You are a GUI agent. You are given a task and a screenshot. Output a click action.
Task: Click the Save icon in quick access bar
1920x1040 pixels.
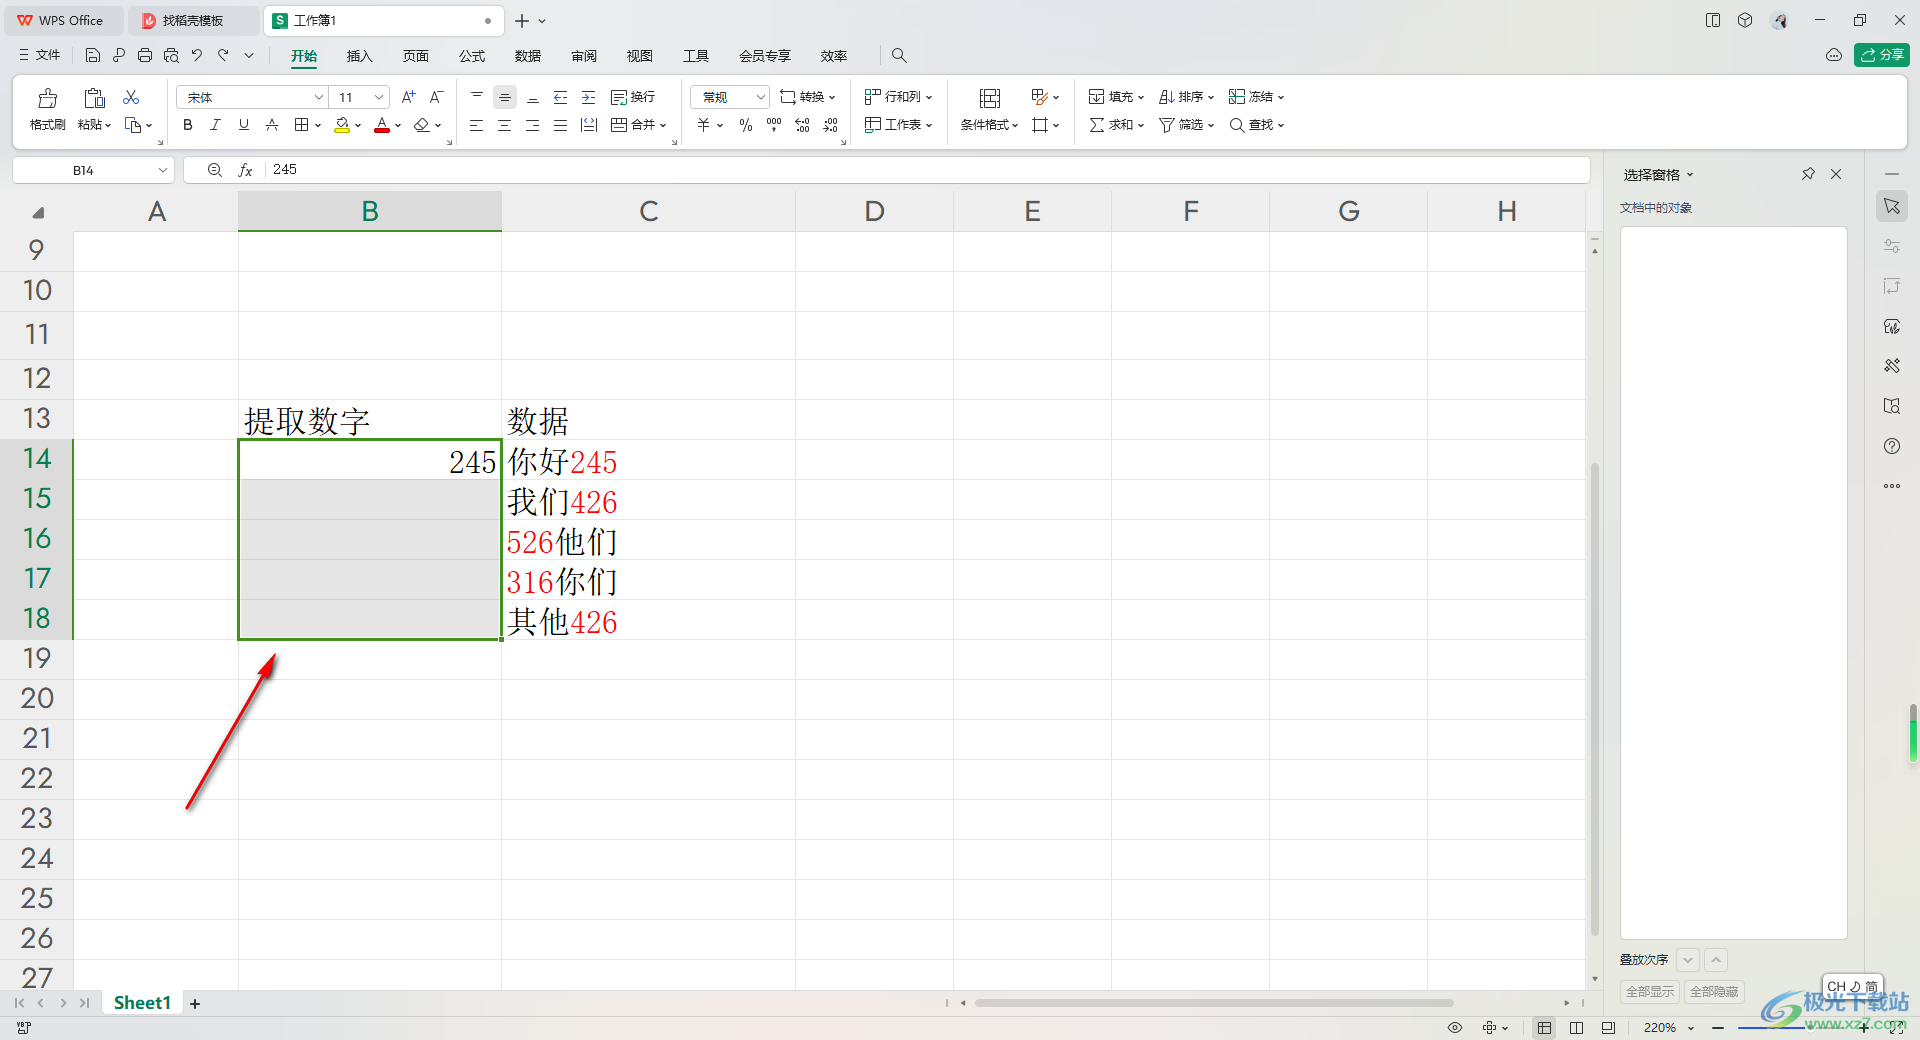93,55
